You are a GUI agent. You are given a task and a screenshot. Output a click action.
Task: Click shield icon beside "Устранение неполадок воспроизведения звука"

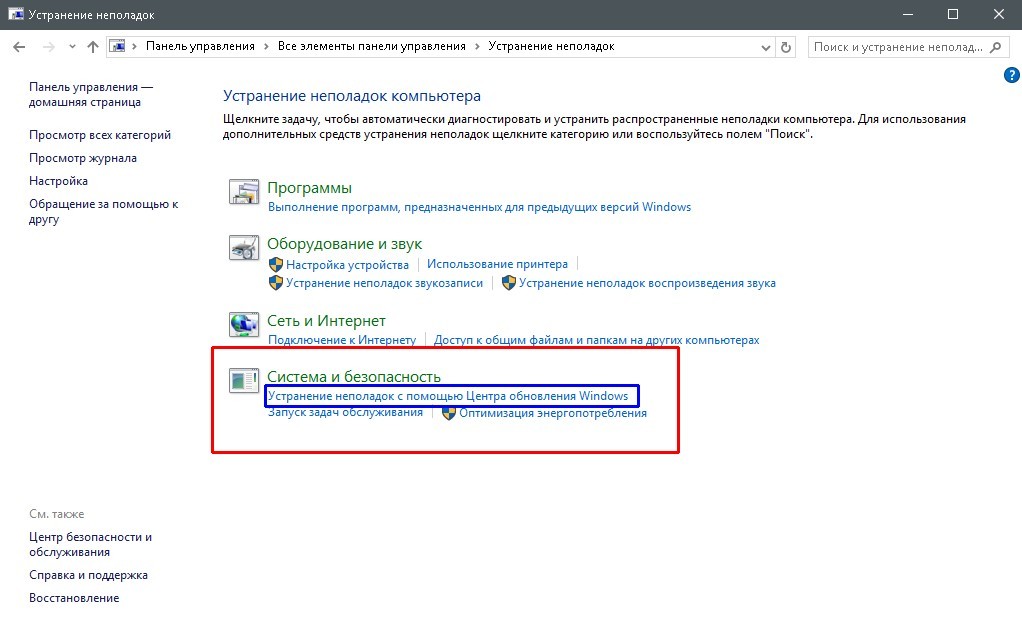click(x=509, y=283)
